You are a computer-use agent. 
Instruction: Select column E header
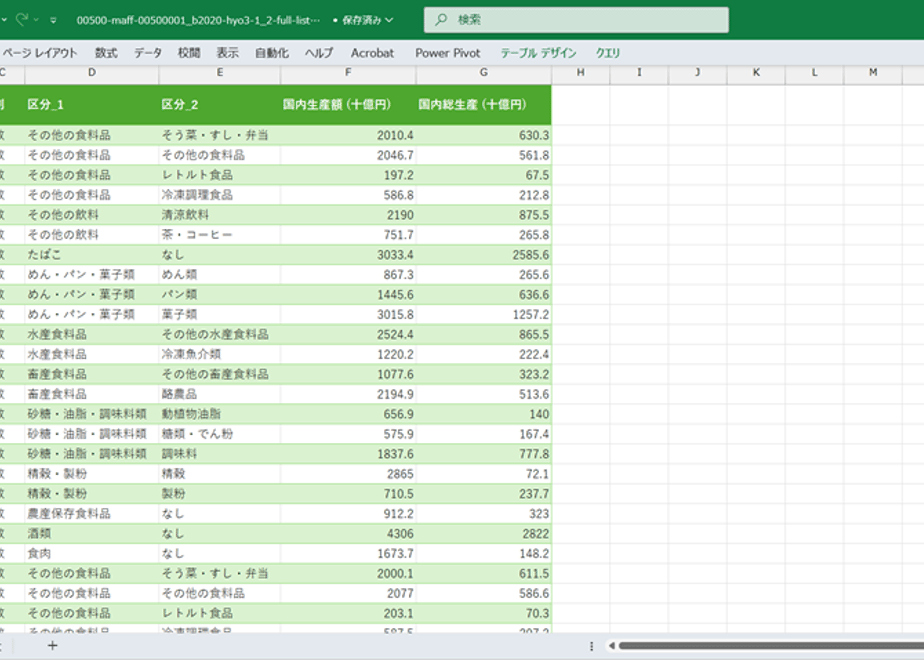pos(220,72)
